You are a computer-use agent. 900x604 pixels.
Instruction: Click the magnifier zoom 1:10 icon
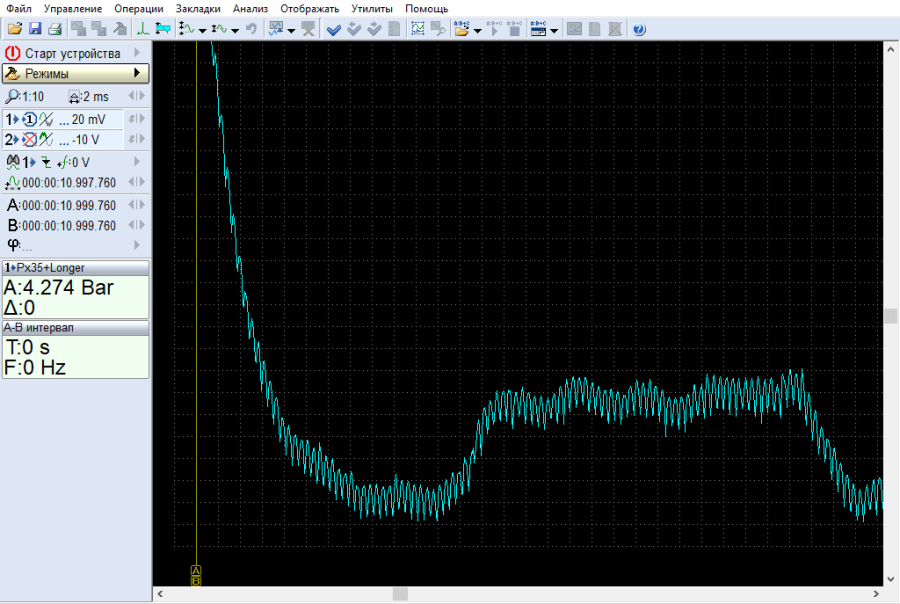point(12,97)
